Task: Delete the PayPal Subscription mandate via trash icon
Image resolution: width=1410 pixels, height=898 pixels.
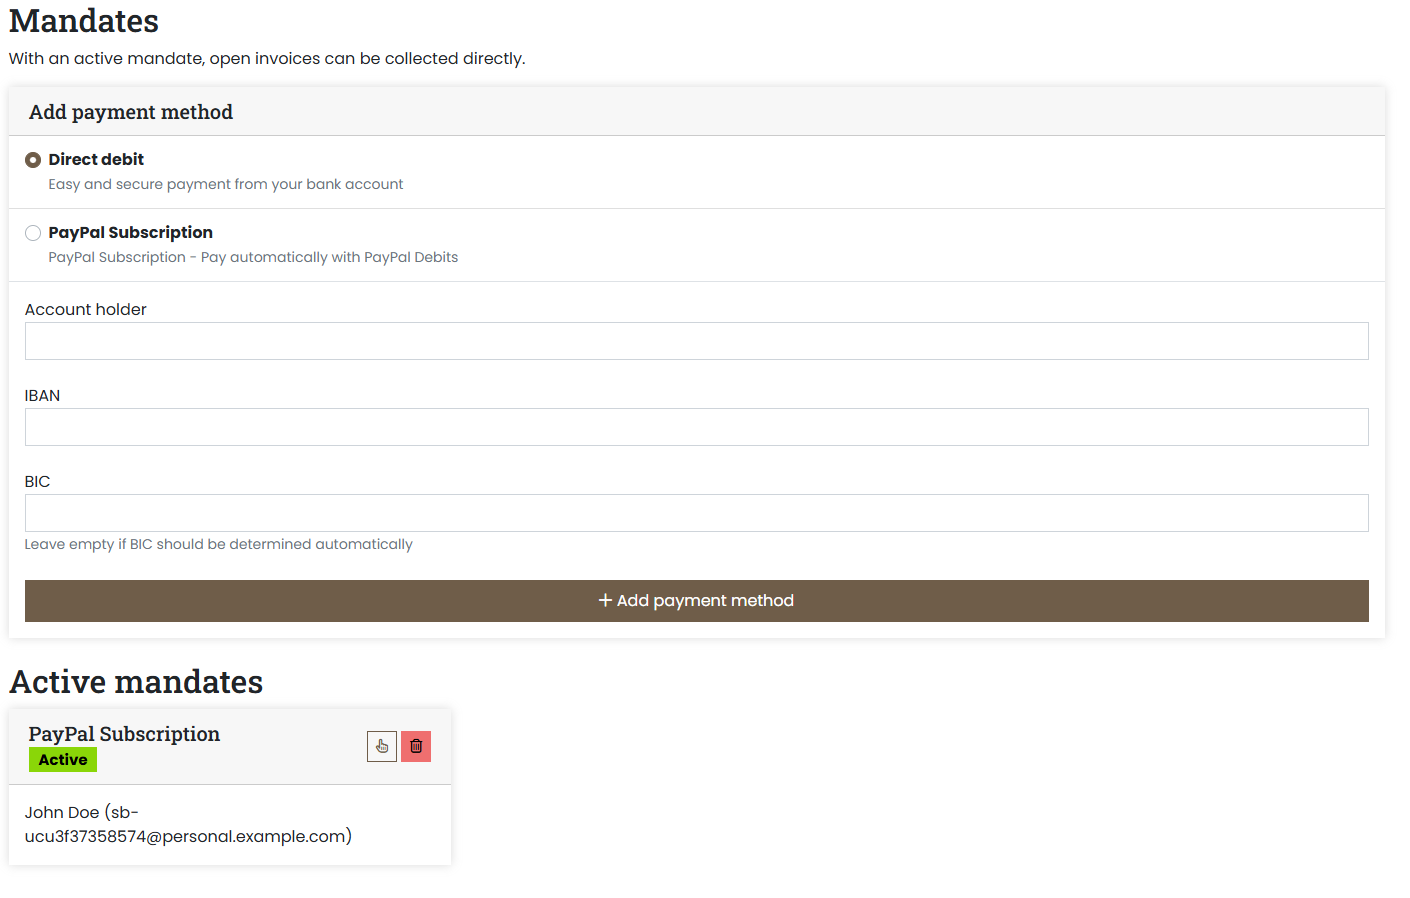Action: coord(415,745)
